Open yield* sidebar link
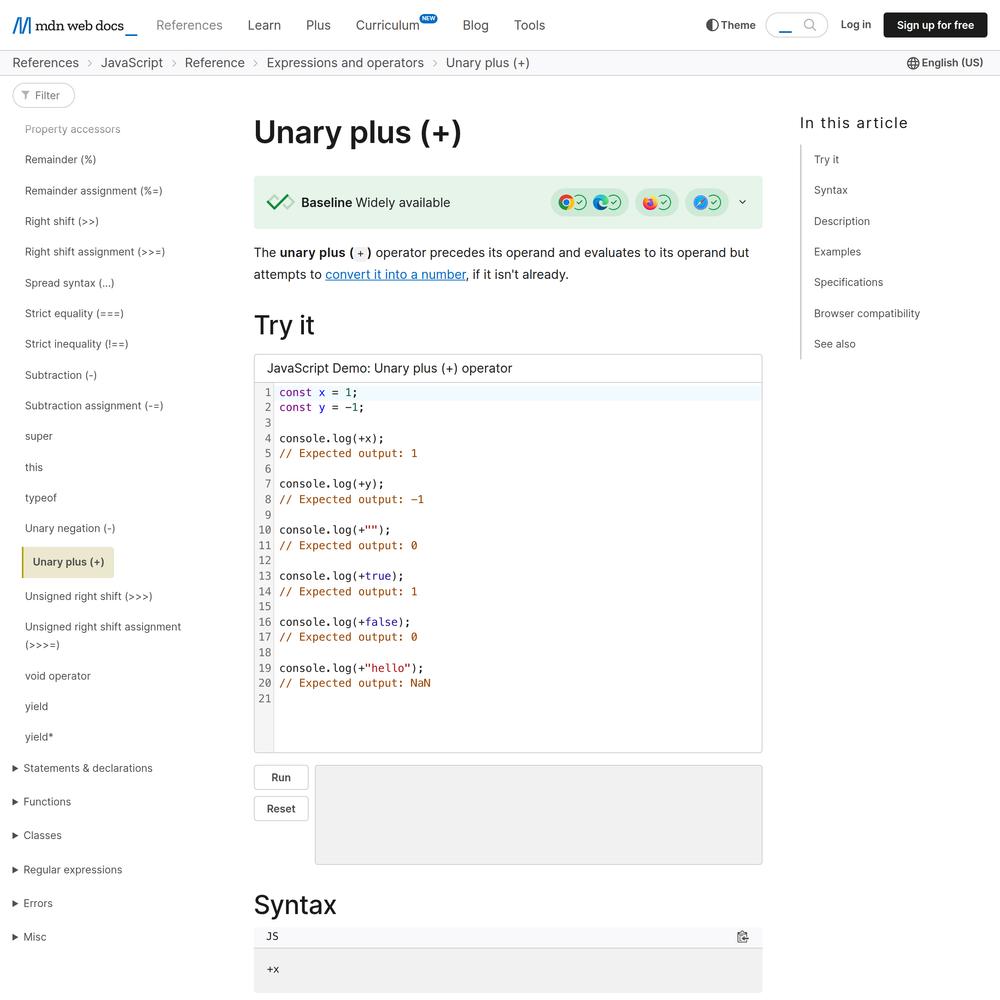 click(39, 737)
